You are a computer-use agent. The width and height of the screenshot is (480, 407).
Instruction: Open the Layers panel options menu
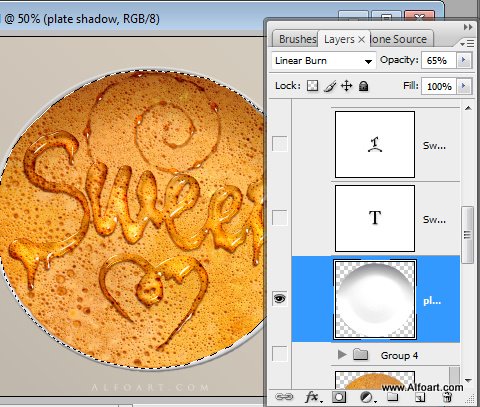coord(467,43)
